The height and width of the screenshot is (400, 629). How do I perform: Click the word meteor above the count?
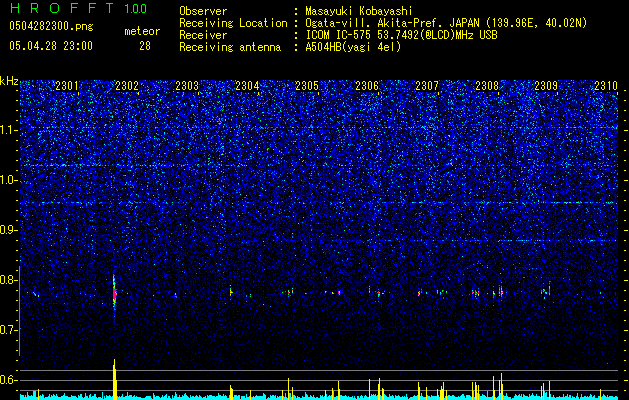point(142,31)
